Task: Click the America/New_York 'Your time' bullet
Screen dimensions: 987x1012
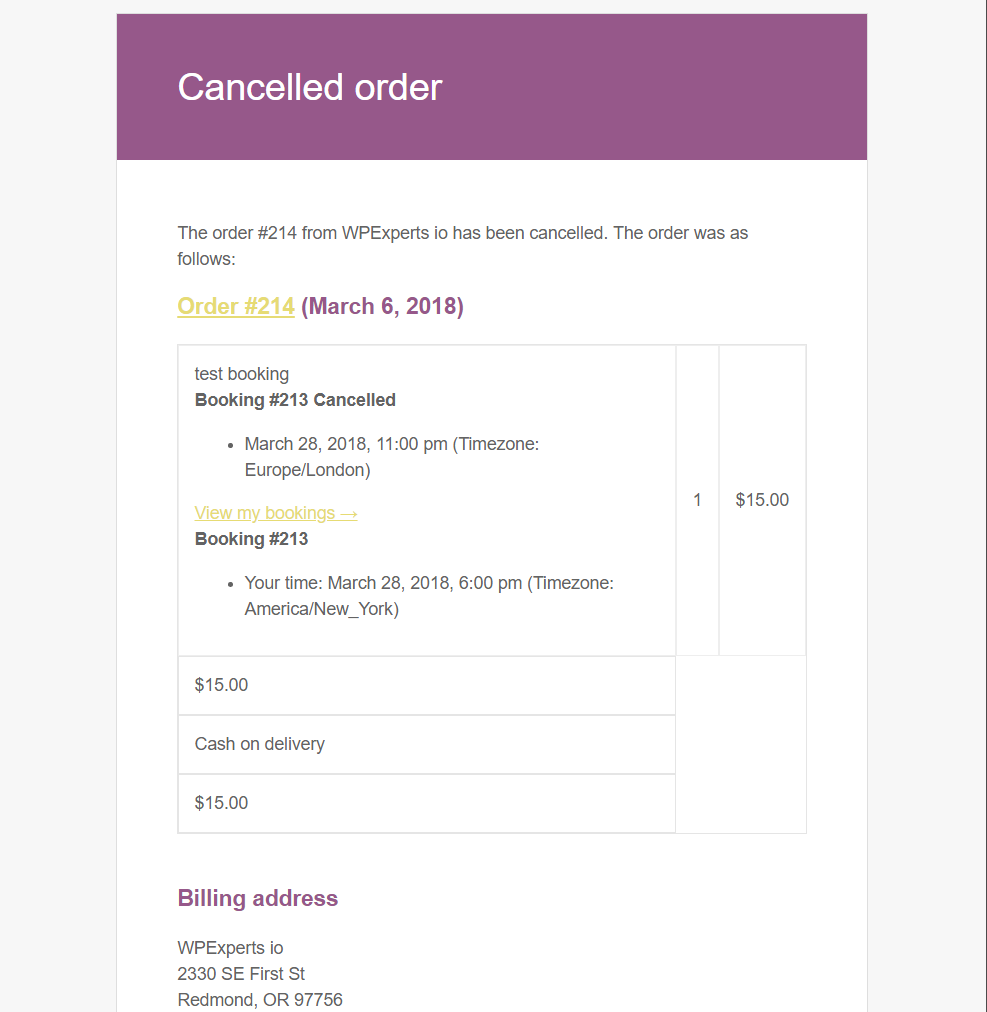Action: tap(428, 596)
